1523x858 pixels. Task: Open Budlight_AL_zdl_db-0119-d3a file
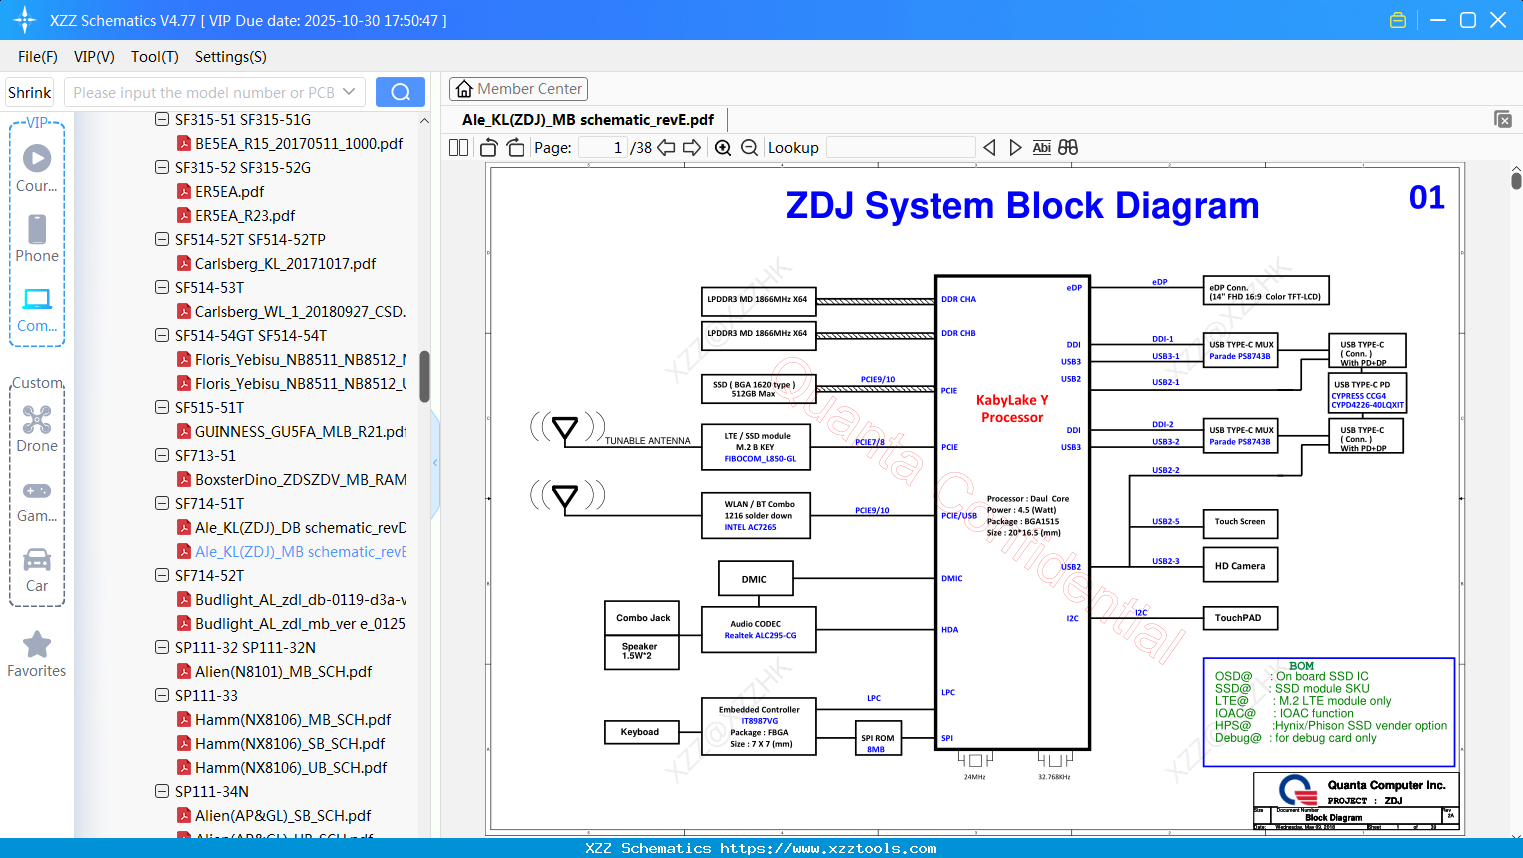301,599
